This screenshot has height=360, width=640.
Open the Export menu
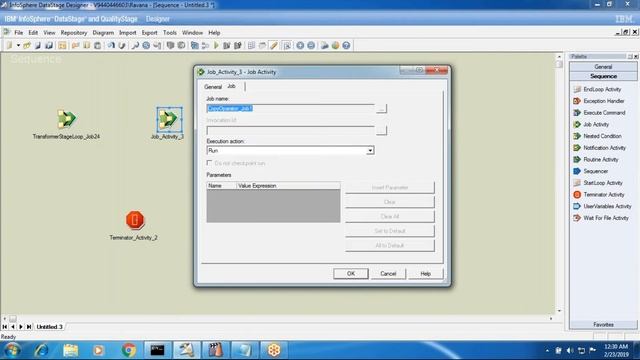[149, 33]
